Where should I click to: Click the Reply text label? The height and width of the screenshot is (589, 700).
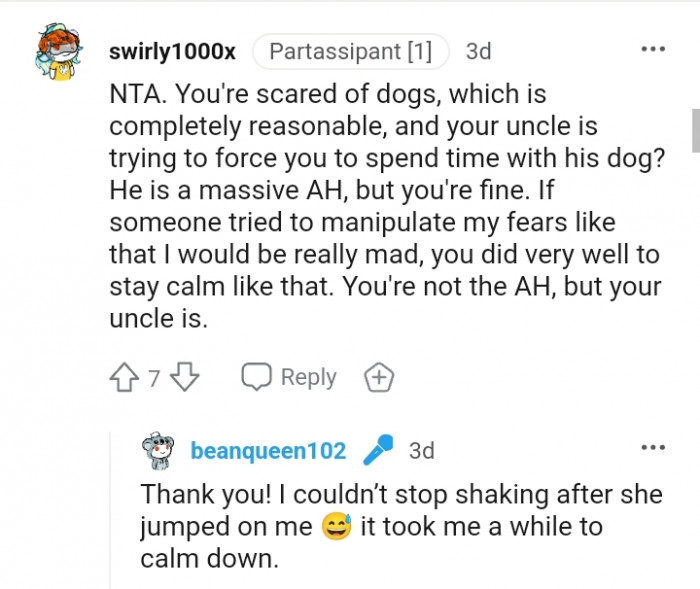308,377
